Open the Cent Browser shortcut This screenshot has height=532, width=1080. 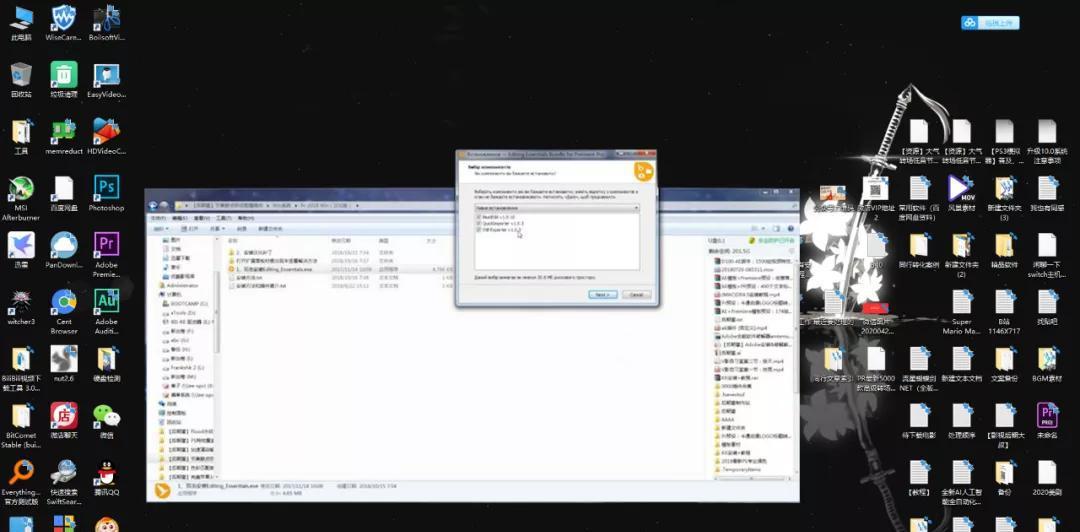(x=64, y=303)
